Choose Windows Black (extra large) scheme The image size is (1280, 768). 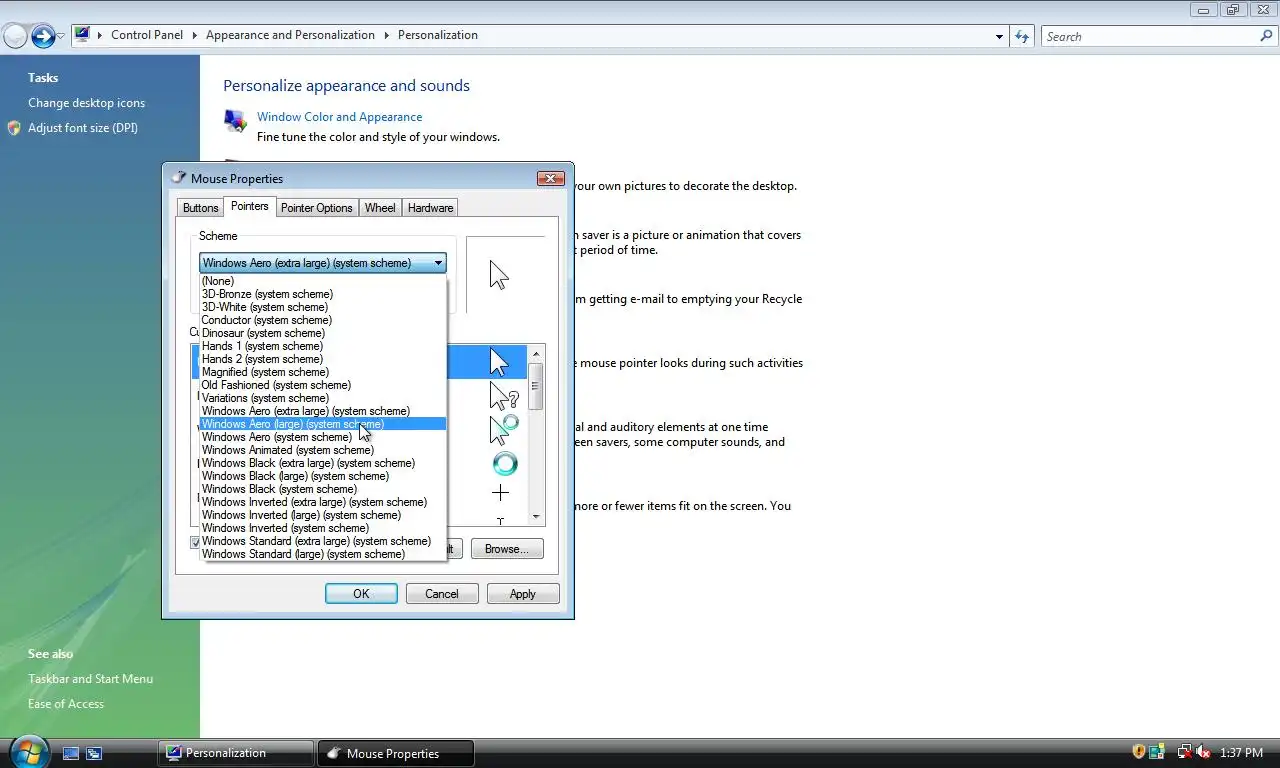323,463
